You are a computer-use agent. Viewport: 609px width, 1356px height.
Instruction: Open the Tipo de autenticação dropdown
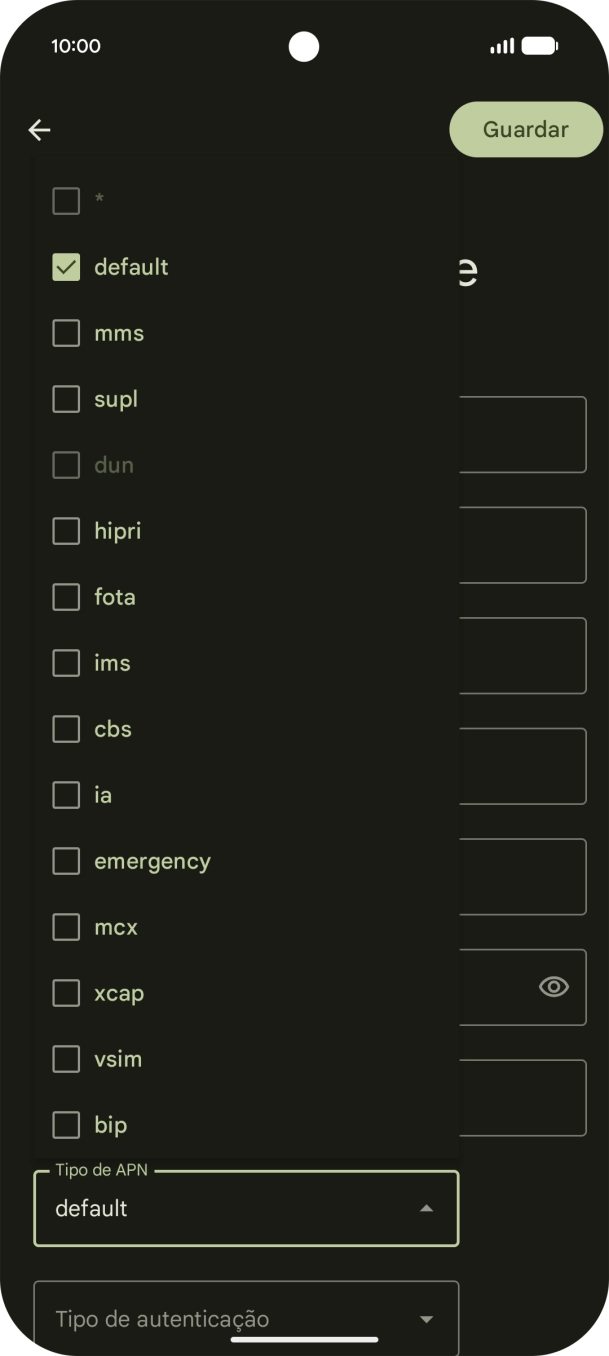pos(246,1318)
